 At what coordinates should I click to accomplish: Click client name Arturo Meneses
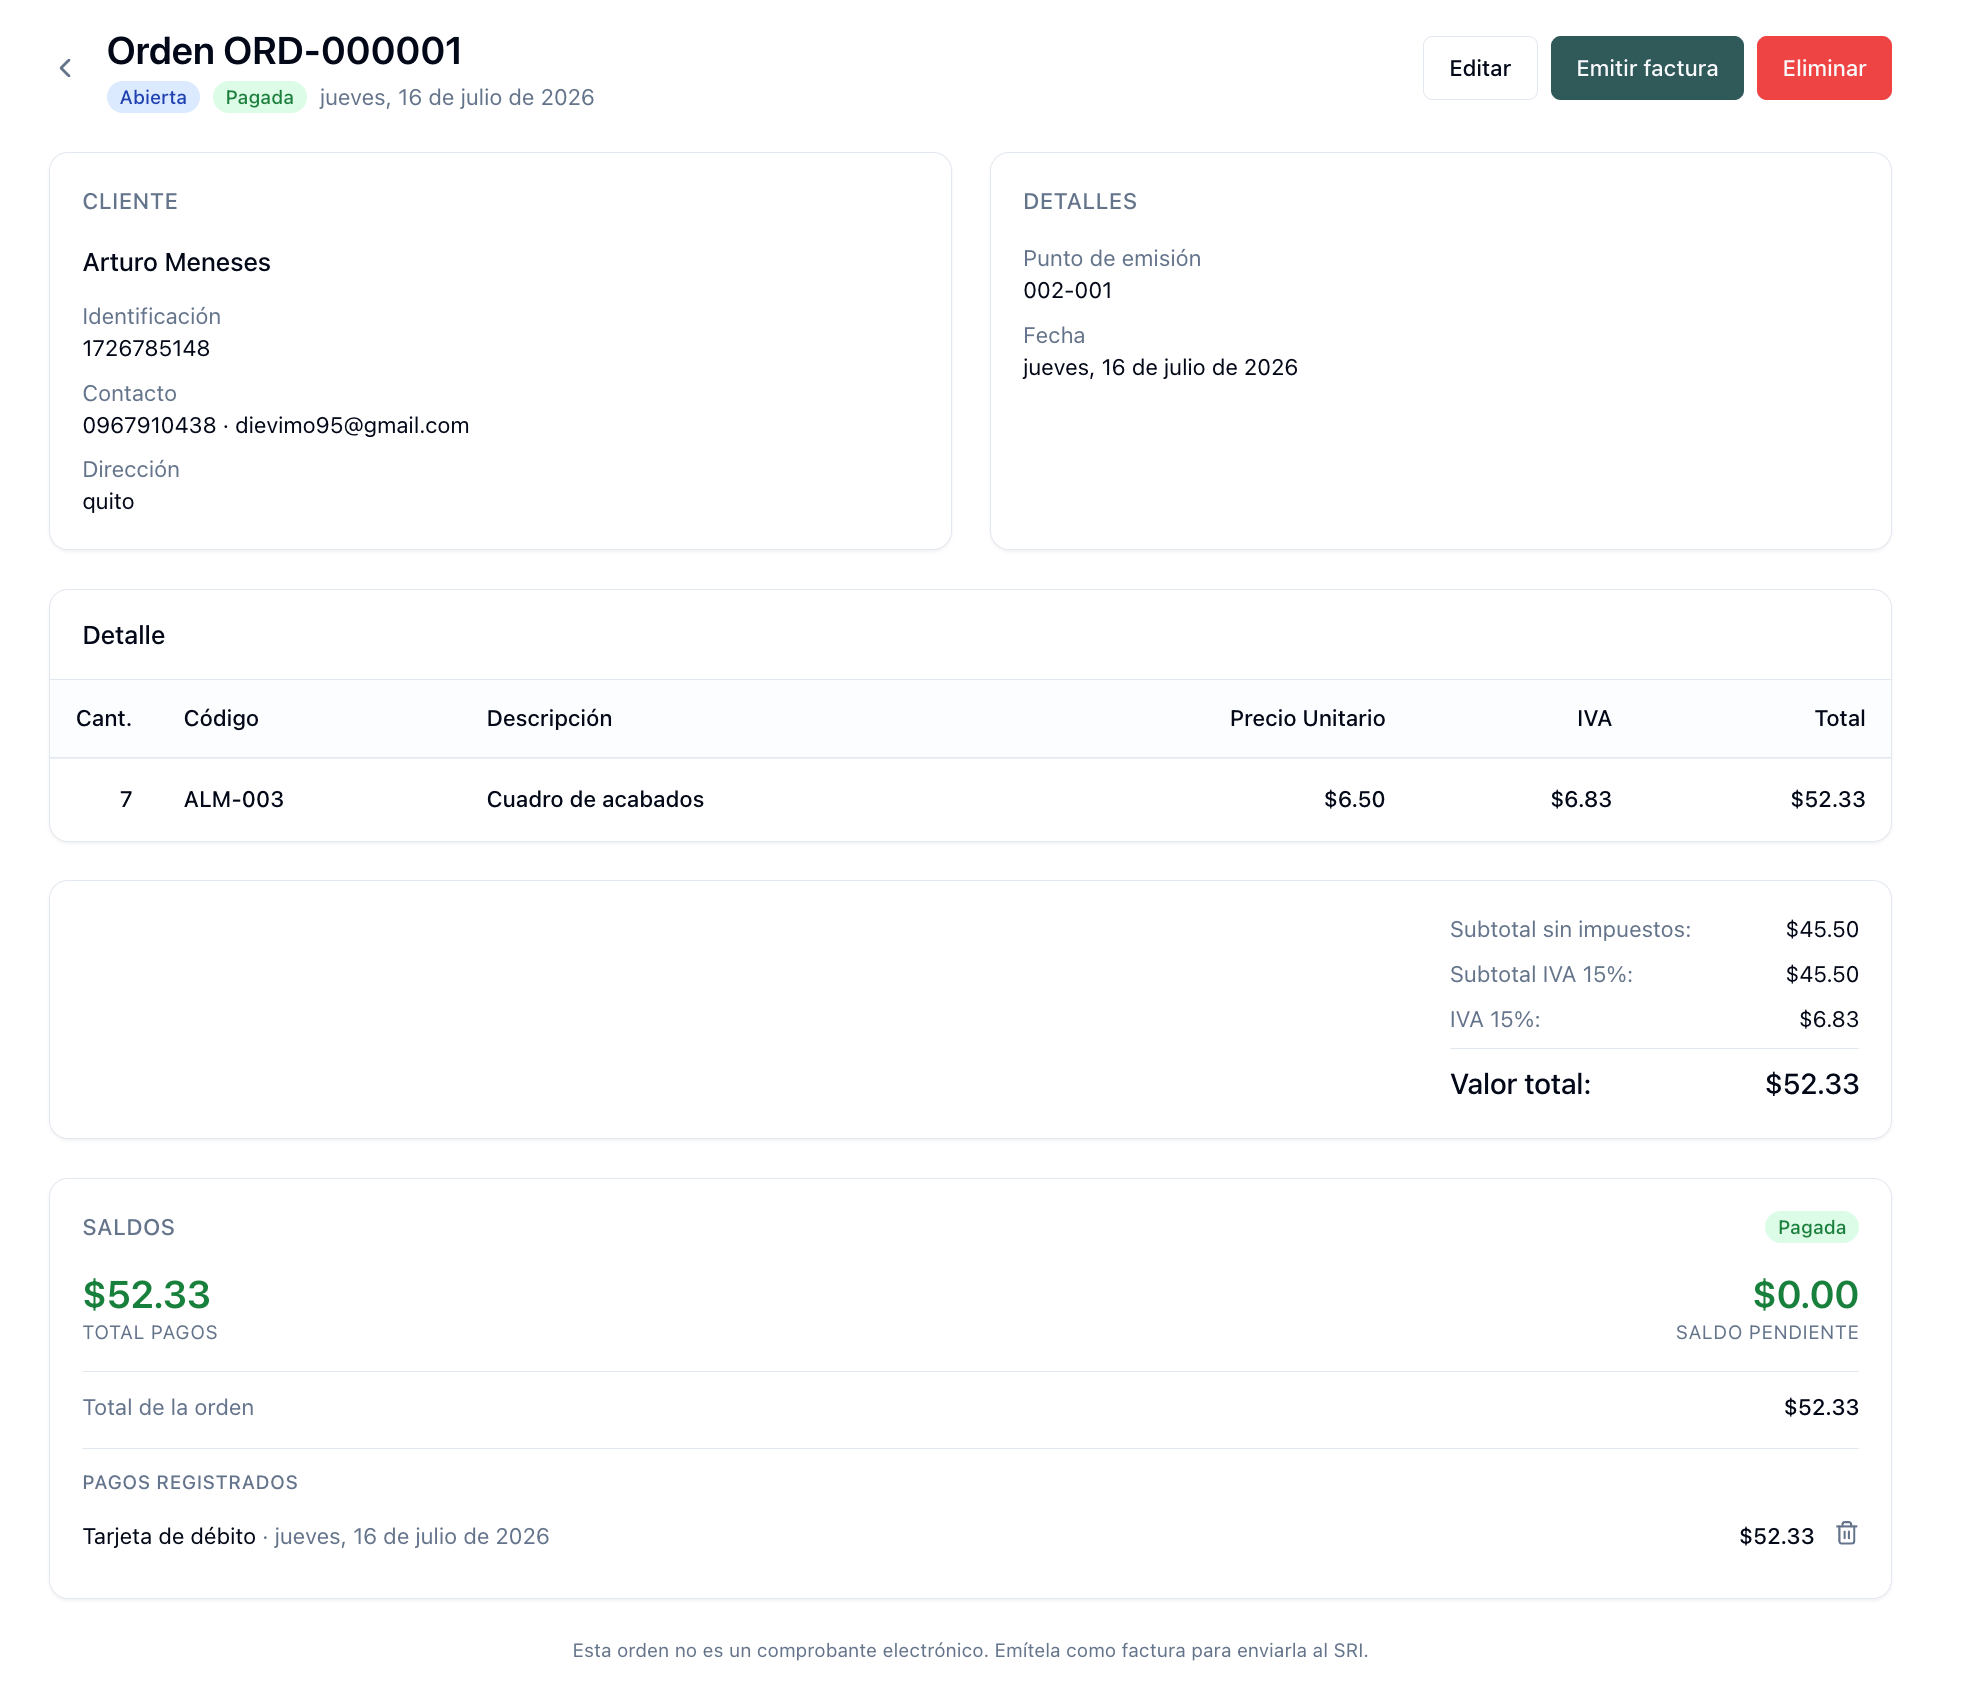click(x=176, y=262)
